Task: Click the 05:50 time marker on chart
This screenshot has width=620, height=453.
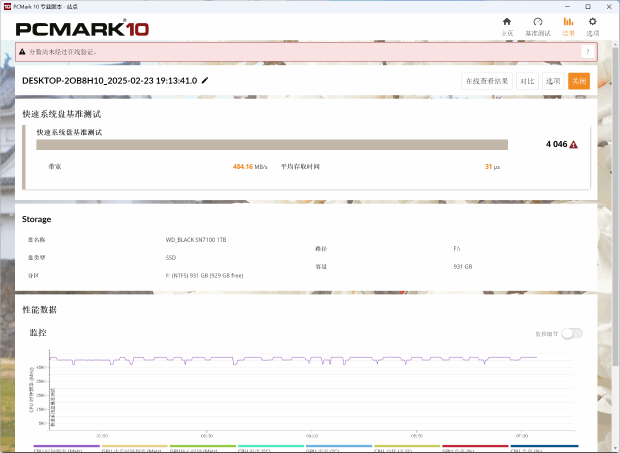Action: coord(417,436)
